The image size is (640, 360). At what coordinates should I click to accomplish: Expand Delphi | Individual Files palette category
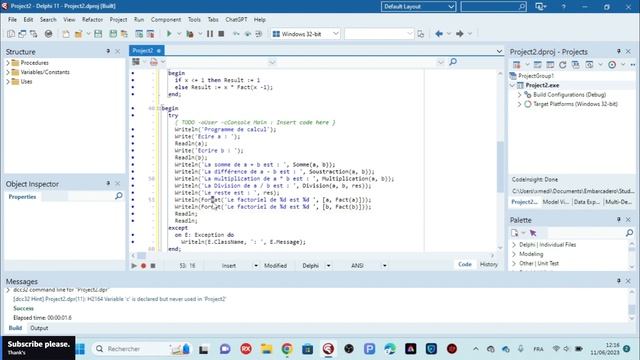pos(514,245)
